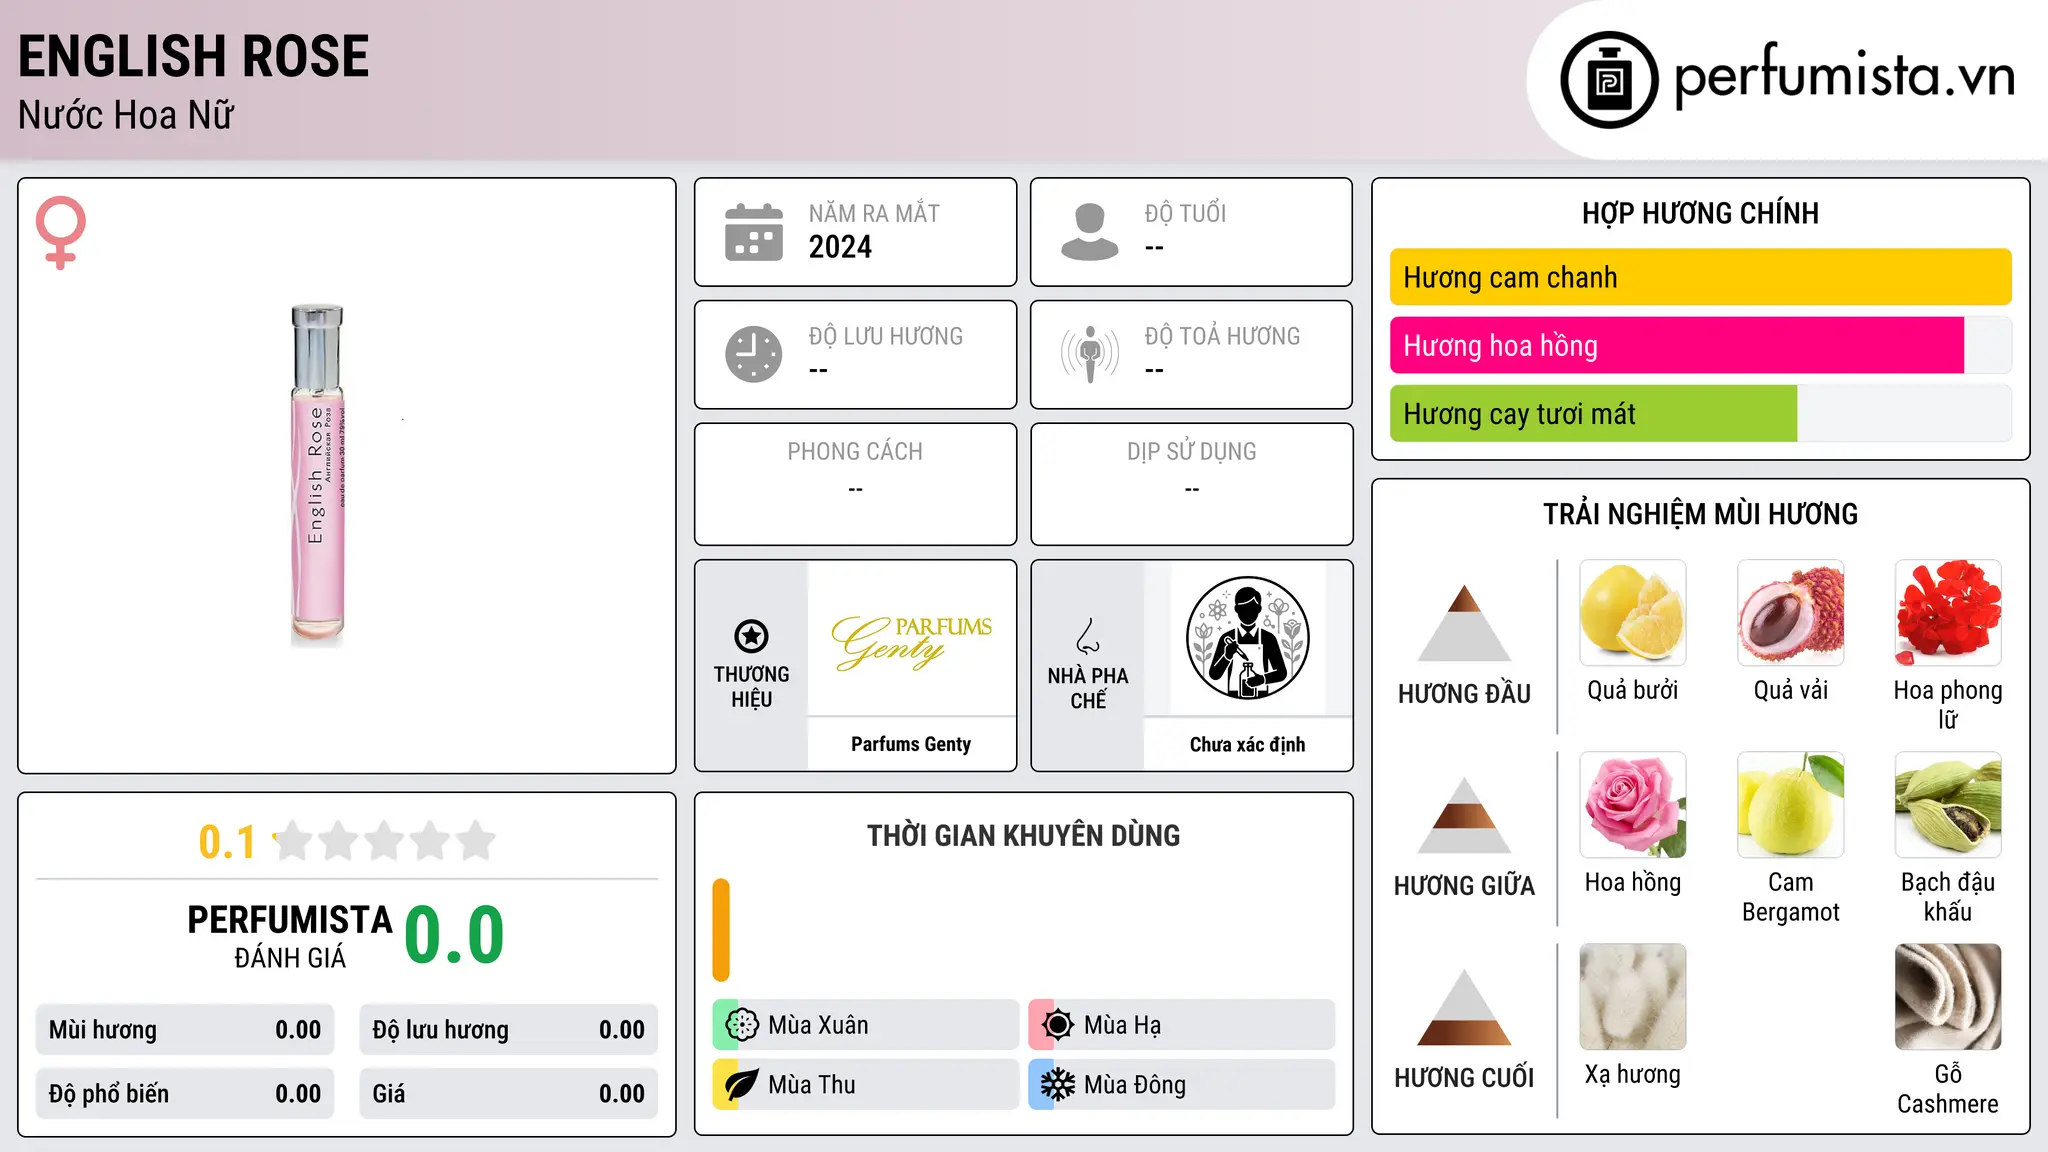The image size is (2048, 1152).
Task: Click the Hương giữa pyramid icon
Action: 1464,815
